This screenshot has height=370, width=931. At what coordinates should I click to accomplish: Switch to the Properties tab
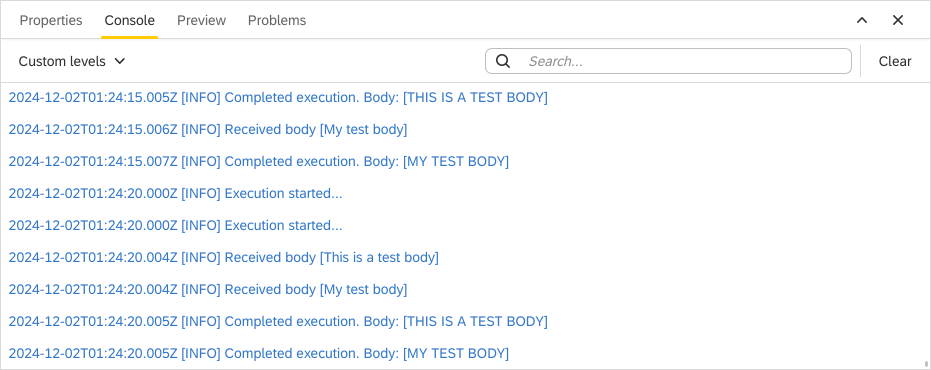point(51,21)
